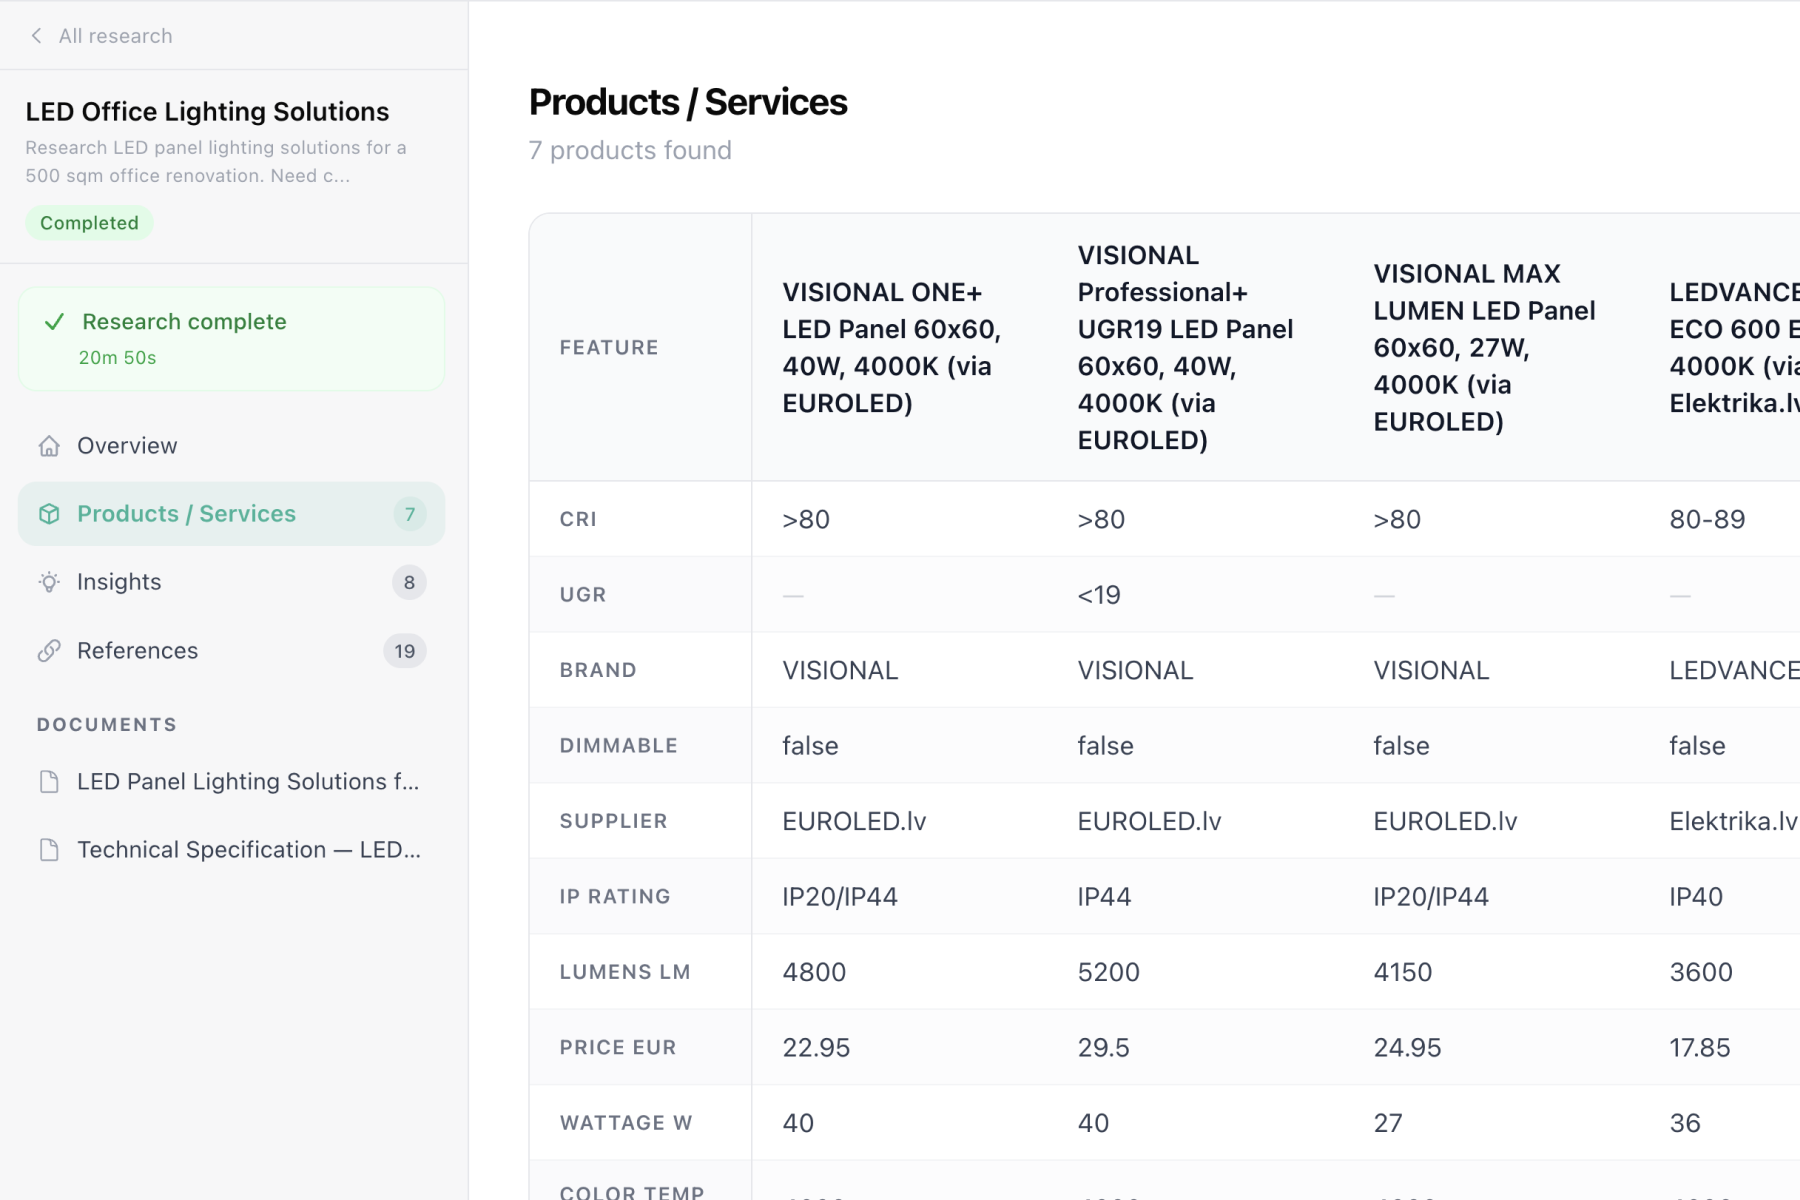Click the back chevron beside All research

coord(37,36)
